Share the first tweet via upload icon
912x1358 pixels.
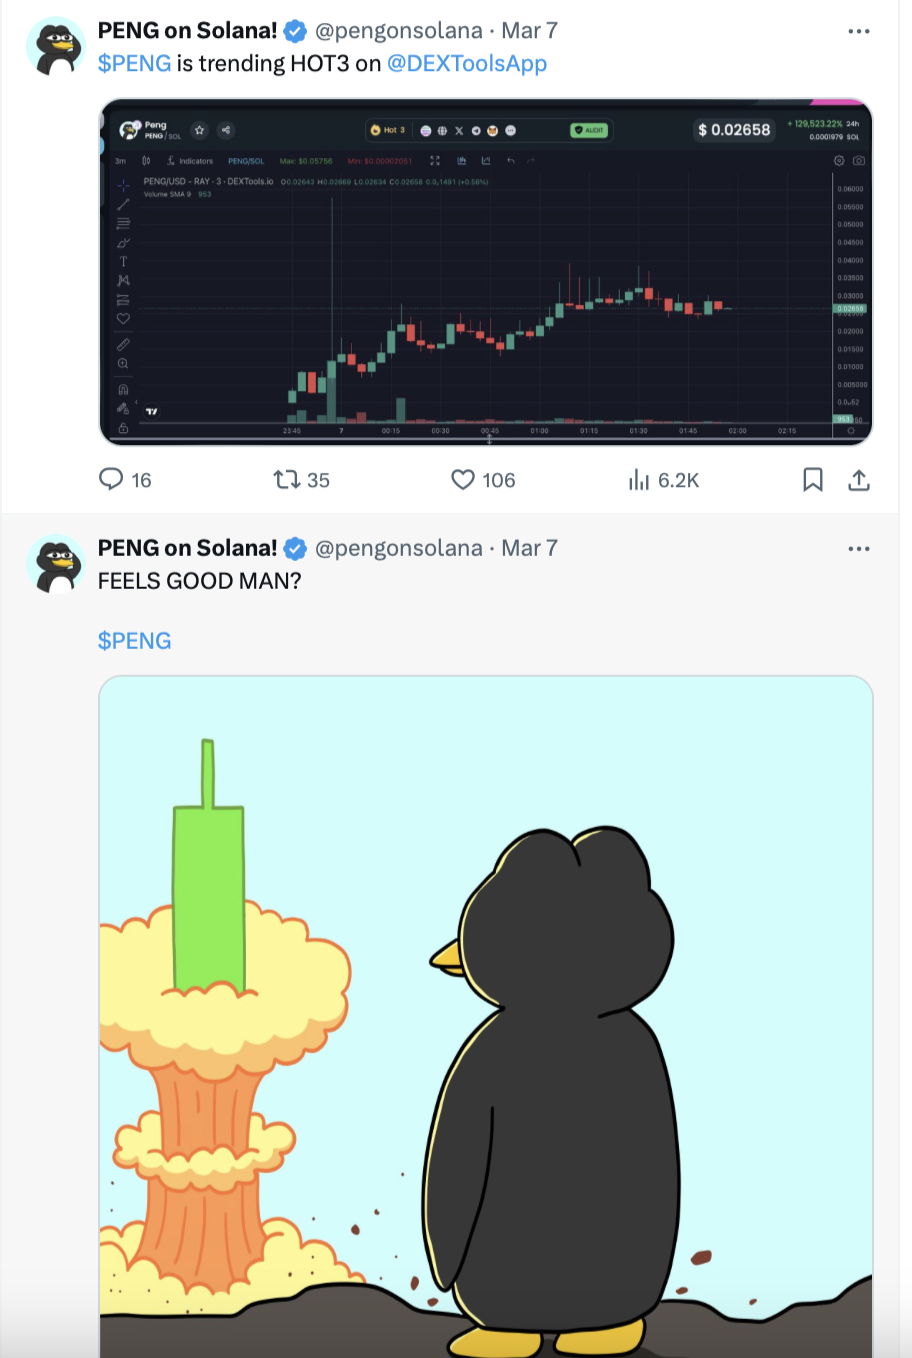point(859,480)
